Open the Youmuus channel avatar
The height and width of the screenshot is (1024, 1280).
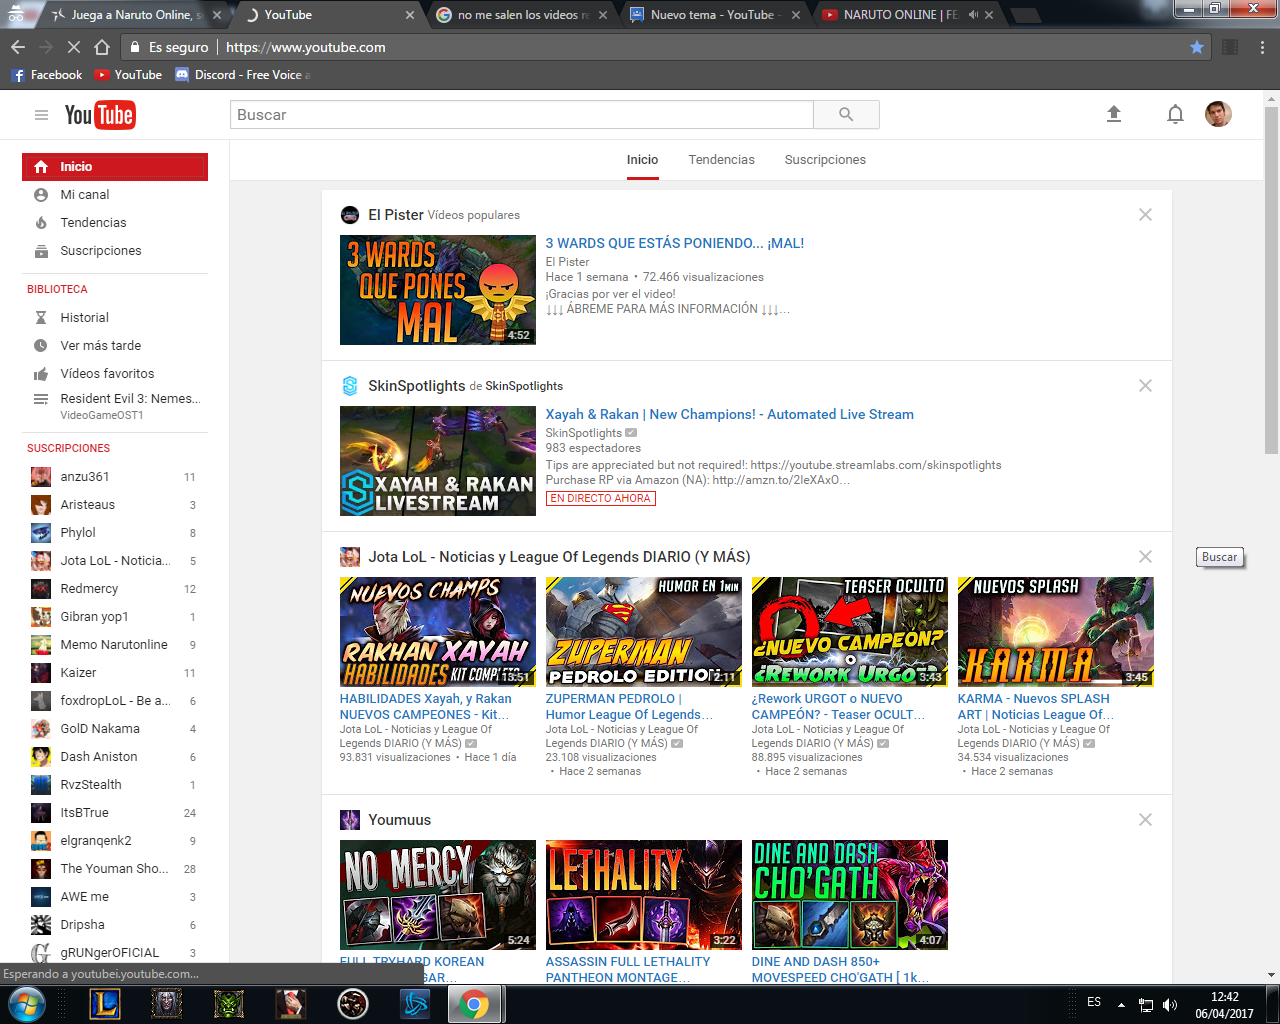pyautogui.click(x=350, y=820)
